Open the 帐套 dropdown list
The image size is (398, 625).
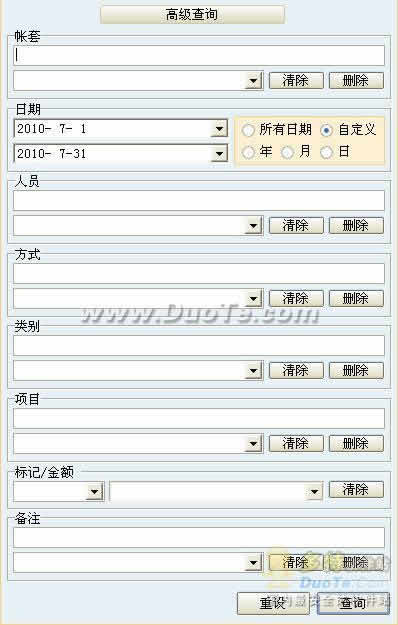point(253,81)
